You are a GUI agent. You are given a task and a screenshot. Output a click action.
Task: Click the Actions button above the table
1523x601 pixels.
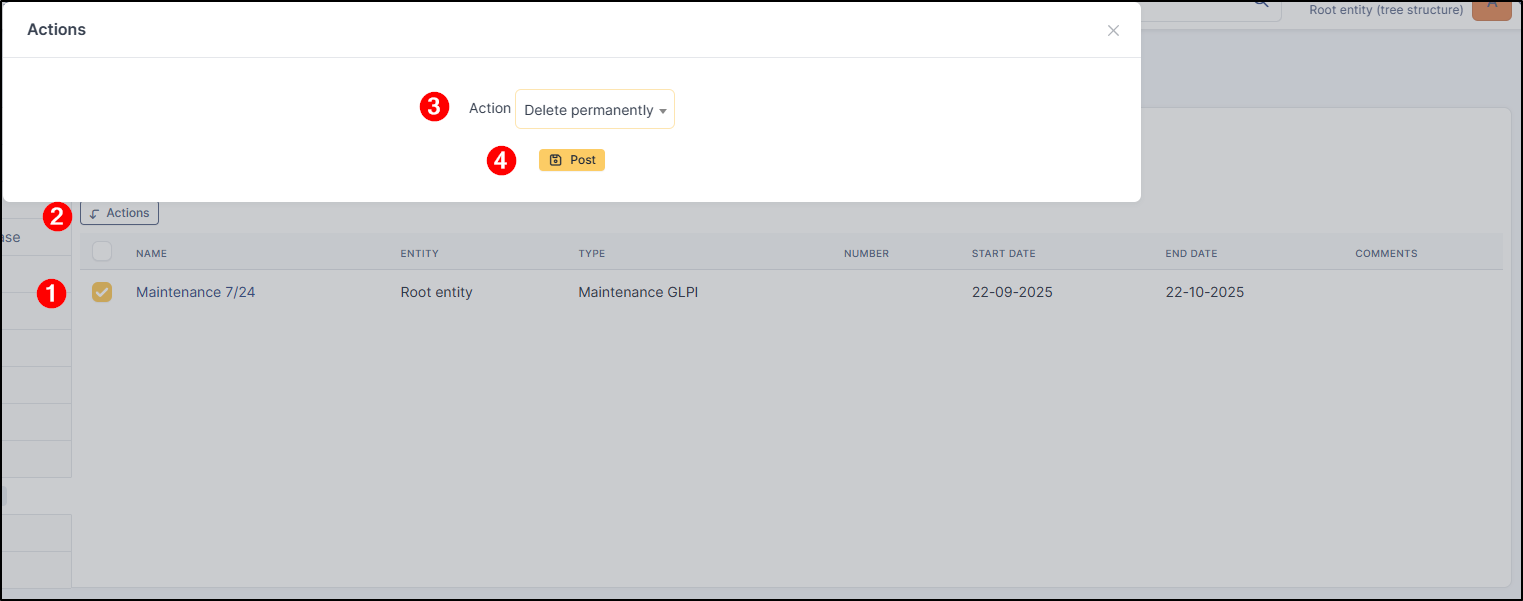(x=120, y=213)
